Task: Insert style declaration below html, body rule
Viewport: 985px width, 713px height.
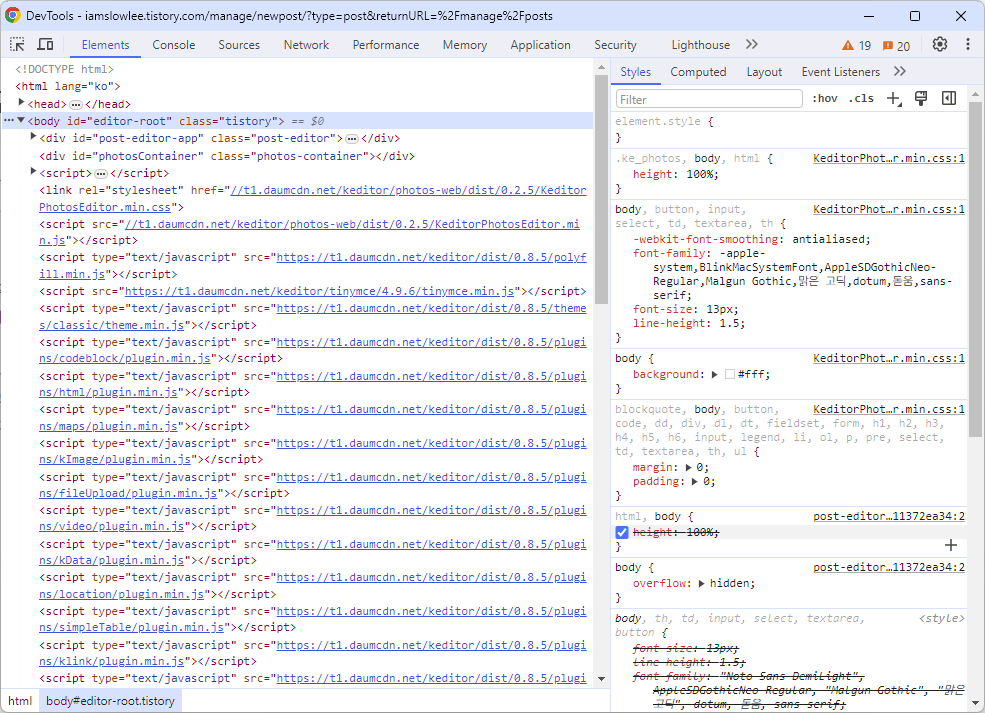Action: point(950,545)
